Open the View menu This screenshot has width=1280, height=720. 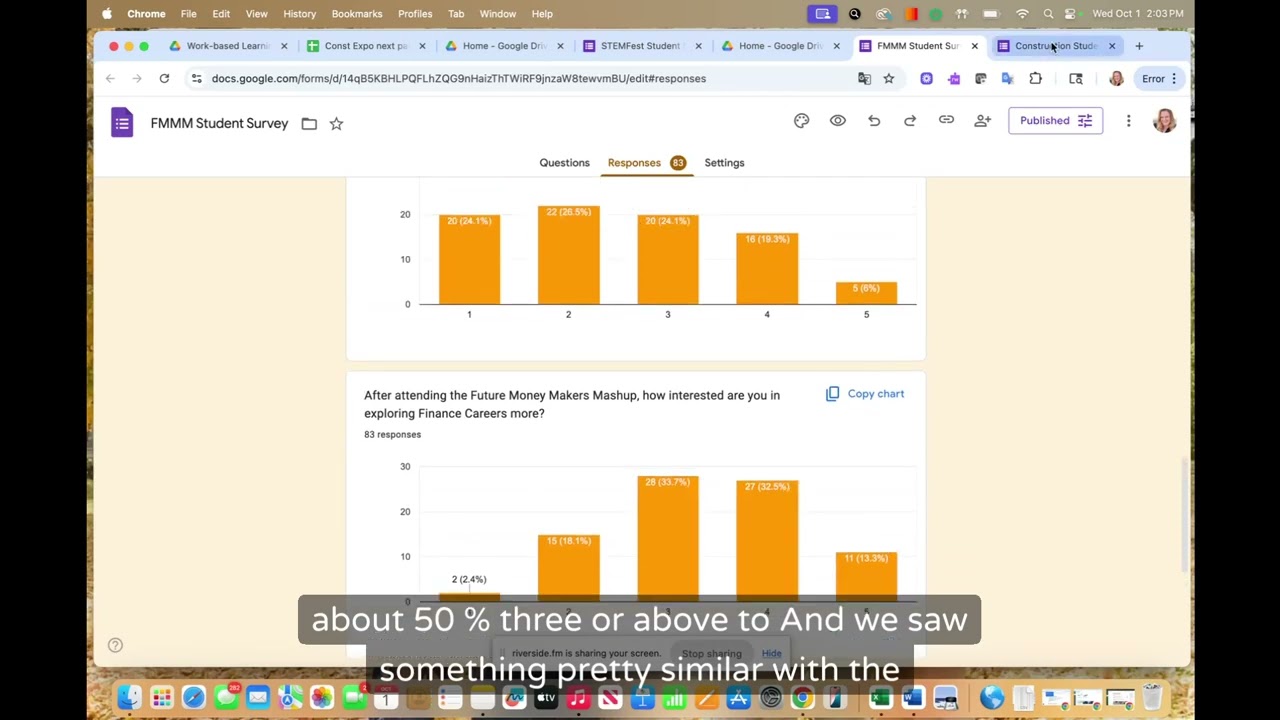click(256, 14)
